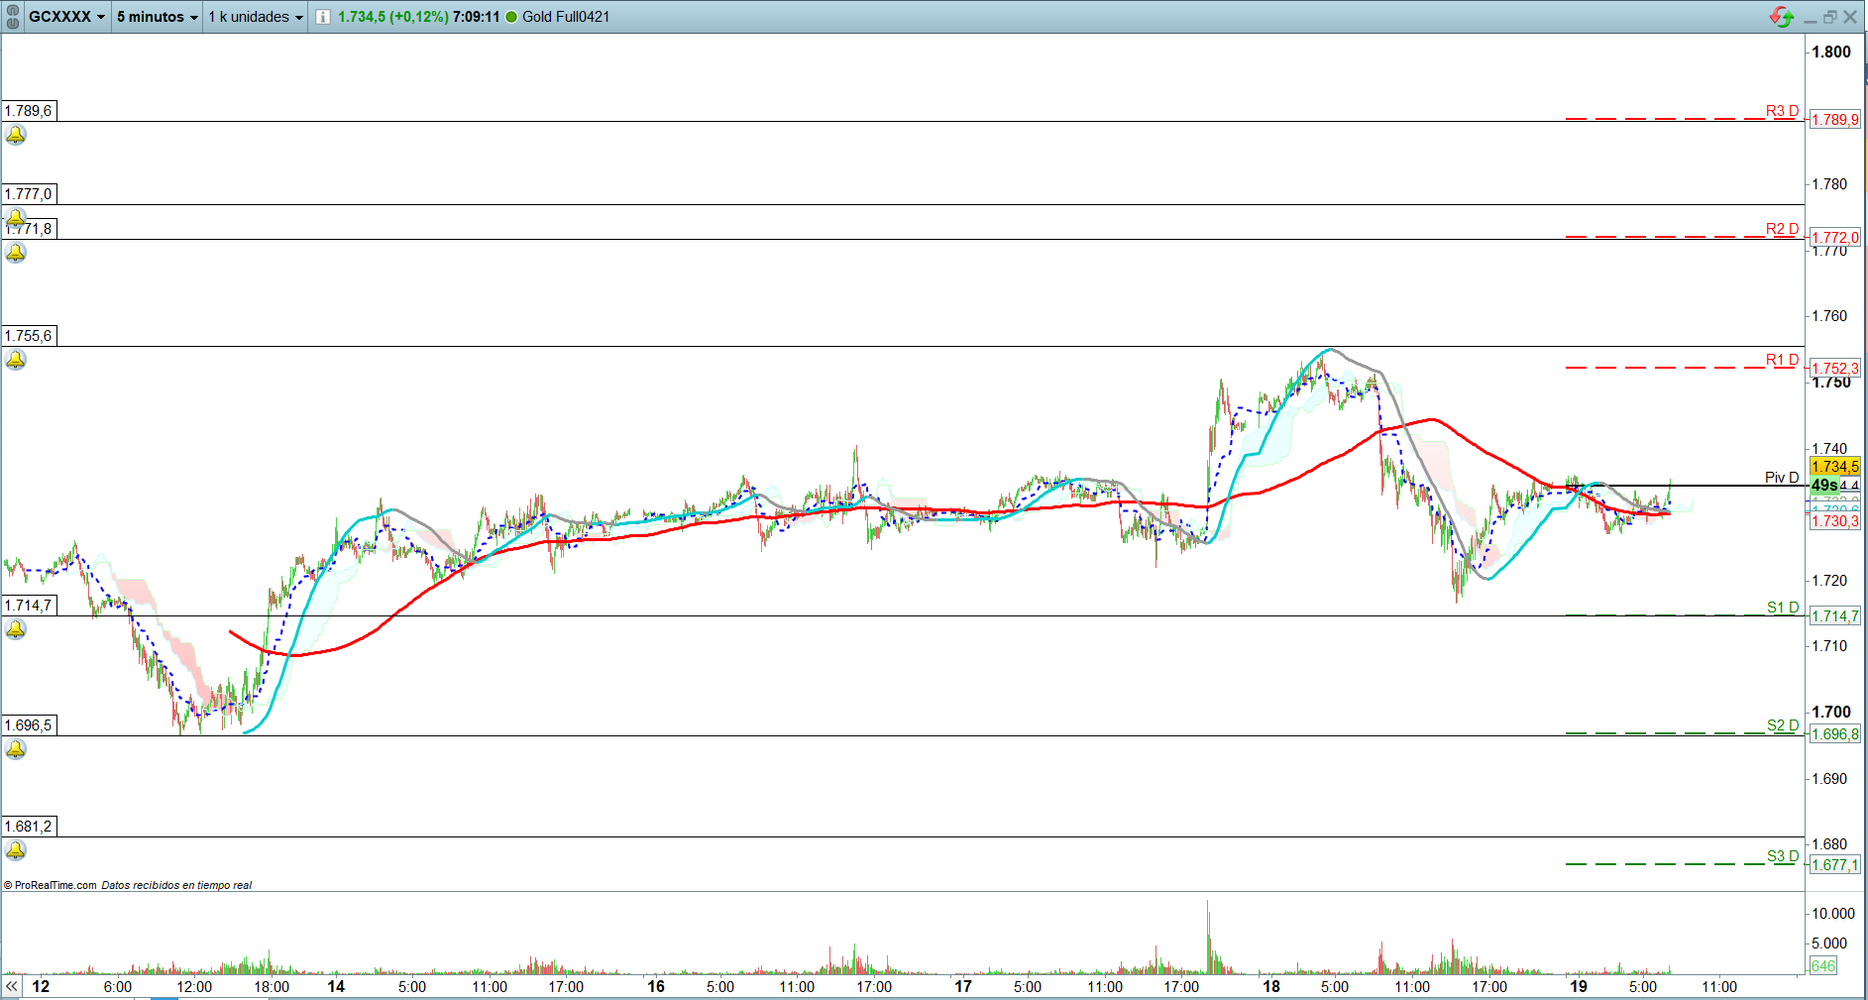Click the alert bell under the 1.696,5 label
Image resolution: width=1868 pixels, height=1000 pixels.
coord(16,749)
